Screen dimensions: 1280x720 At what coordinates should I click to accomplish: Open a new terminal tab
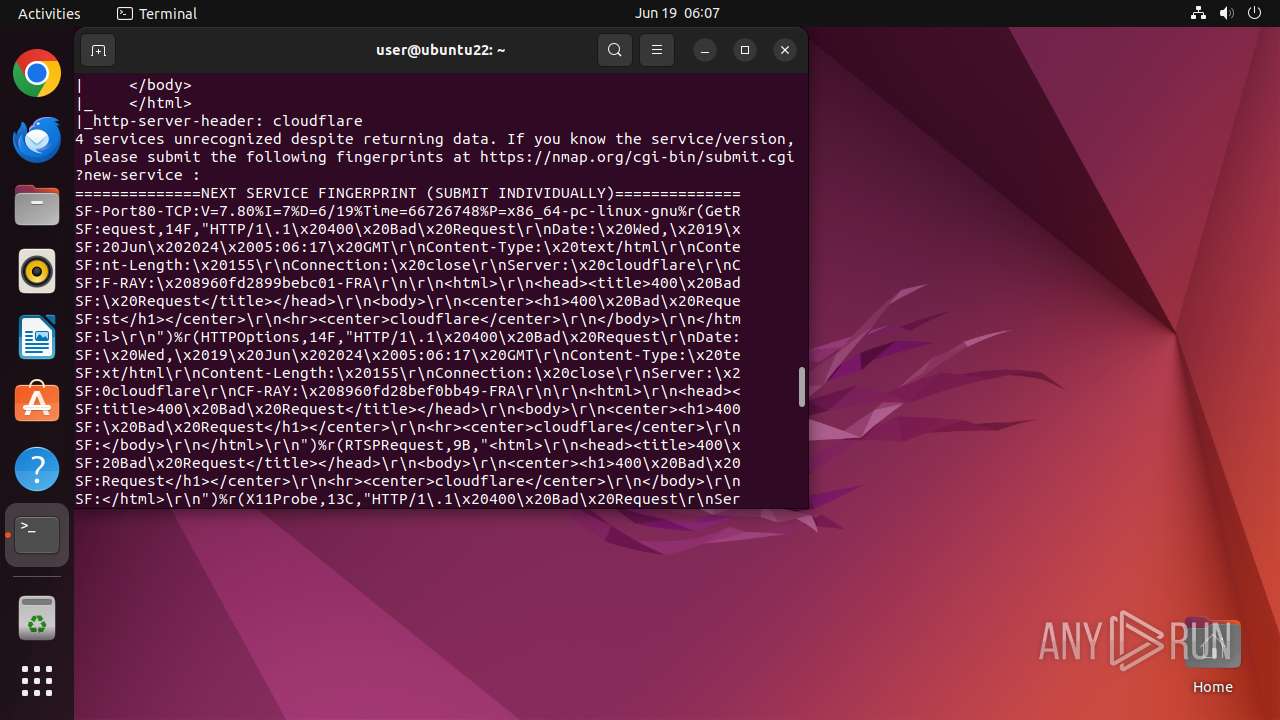[97, 50]
